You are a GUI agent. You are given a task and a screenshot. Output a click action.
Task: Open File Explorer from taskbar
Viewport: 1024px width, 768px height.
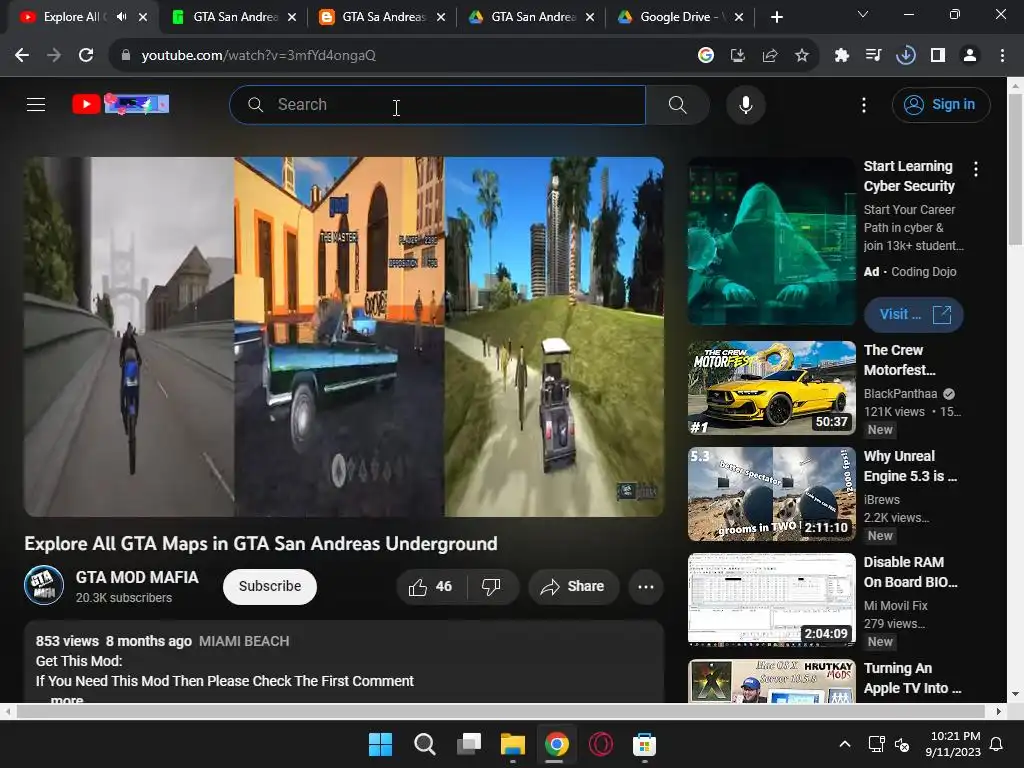513,744
